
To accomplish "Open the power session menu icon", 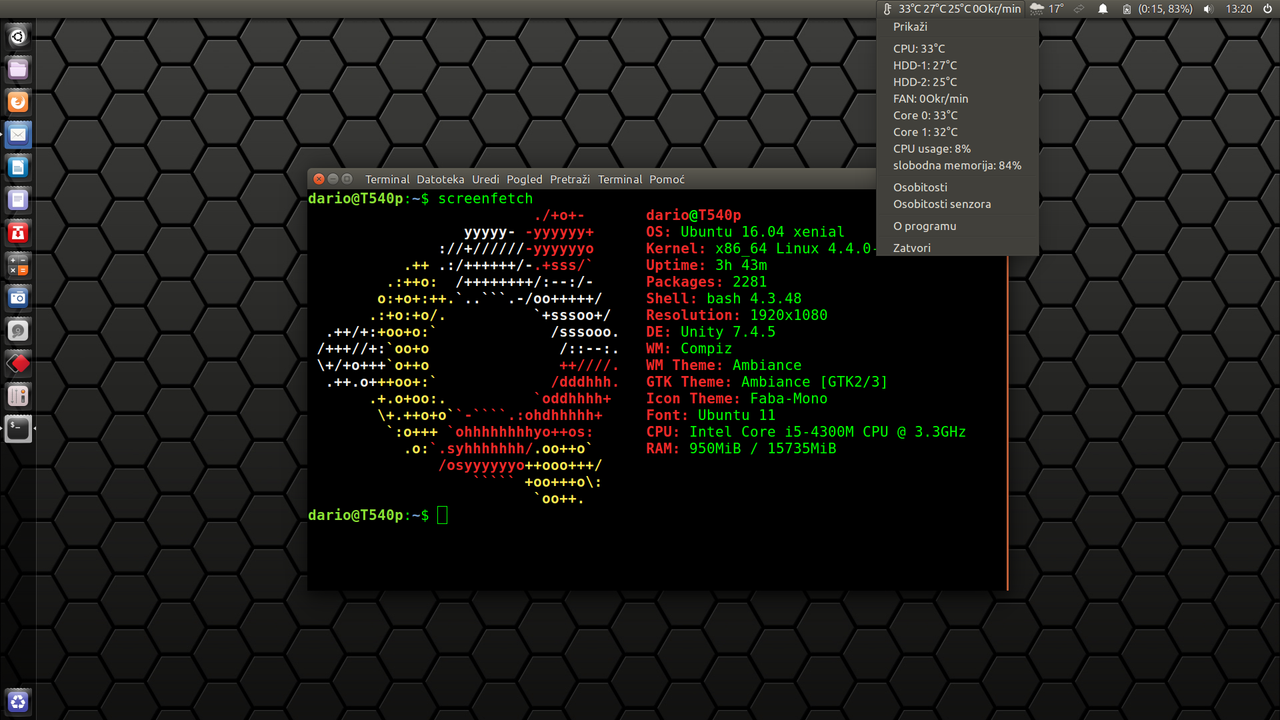I will [x=1267, y=9].
